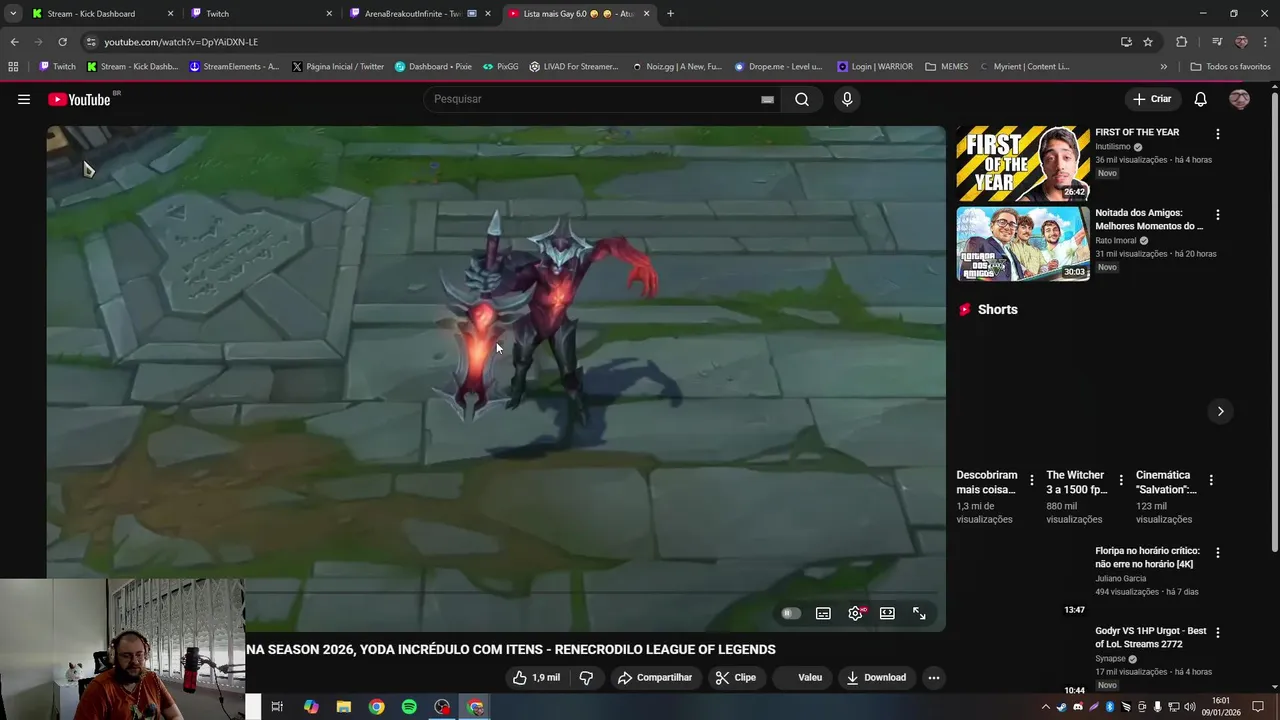Reload the page
The width and height of the screenshot is (1280, 720).
(x=62, y=42)
